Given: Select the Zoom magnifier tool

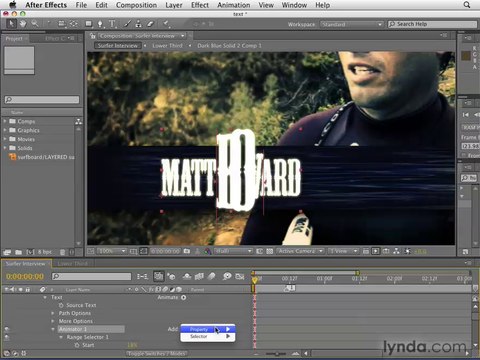Looking at the screenshot, I should click(35, 24).
